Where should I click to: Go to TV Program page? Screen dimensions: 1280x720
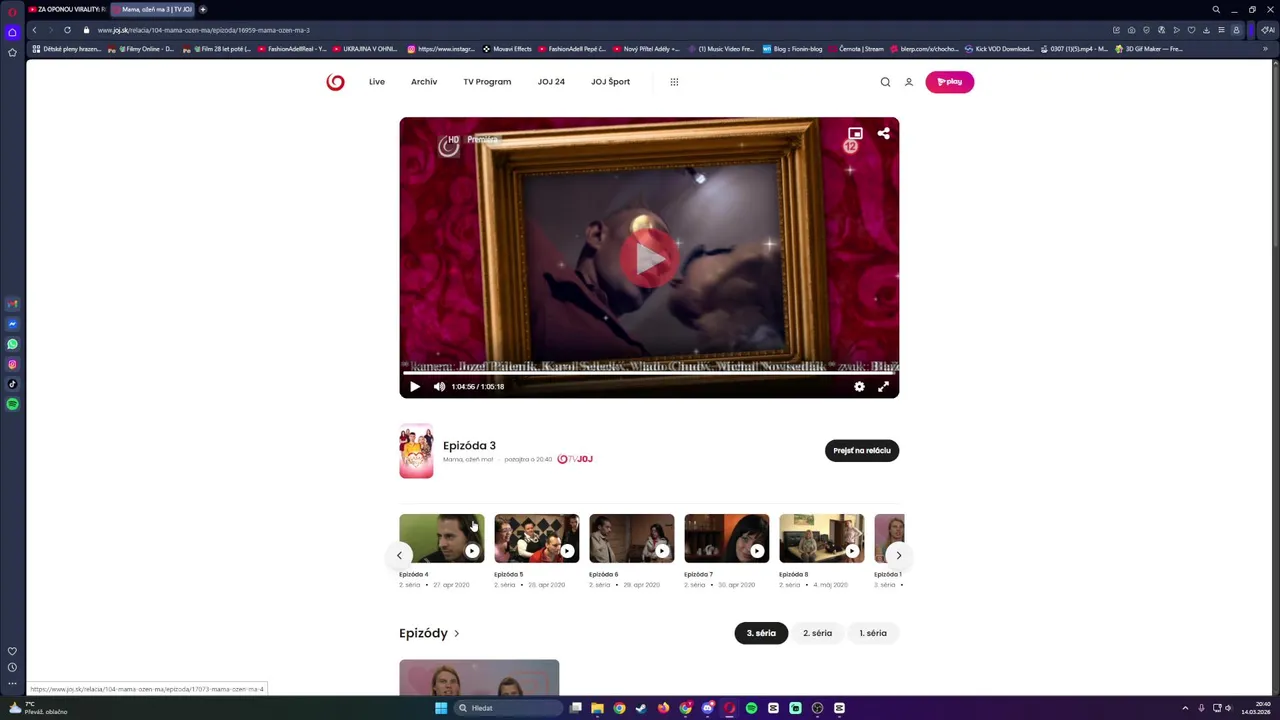[487, 82]
